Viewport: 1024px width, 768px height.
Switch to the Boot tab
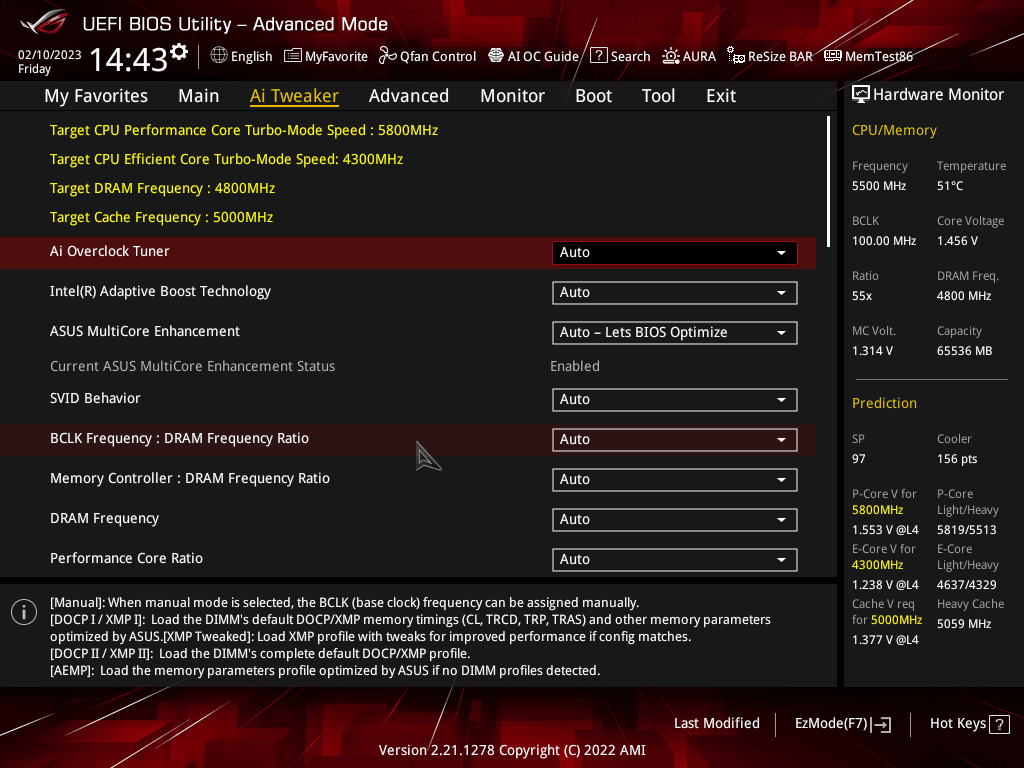594,96
